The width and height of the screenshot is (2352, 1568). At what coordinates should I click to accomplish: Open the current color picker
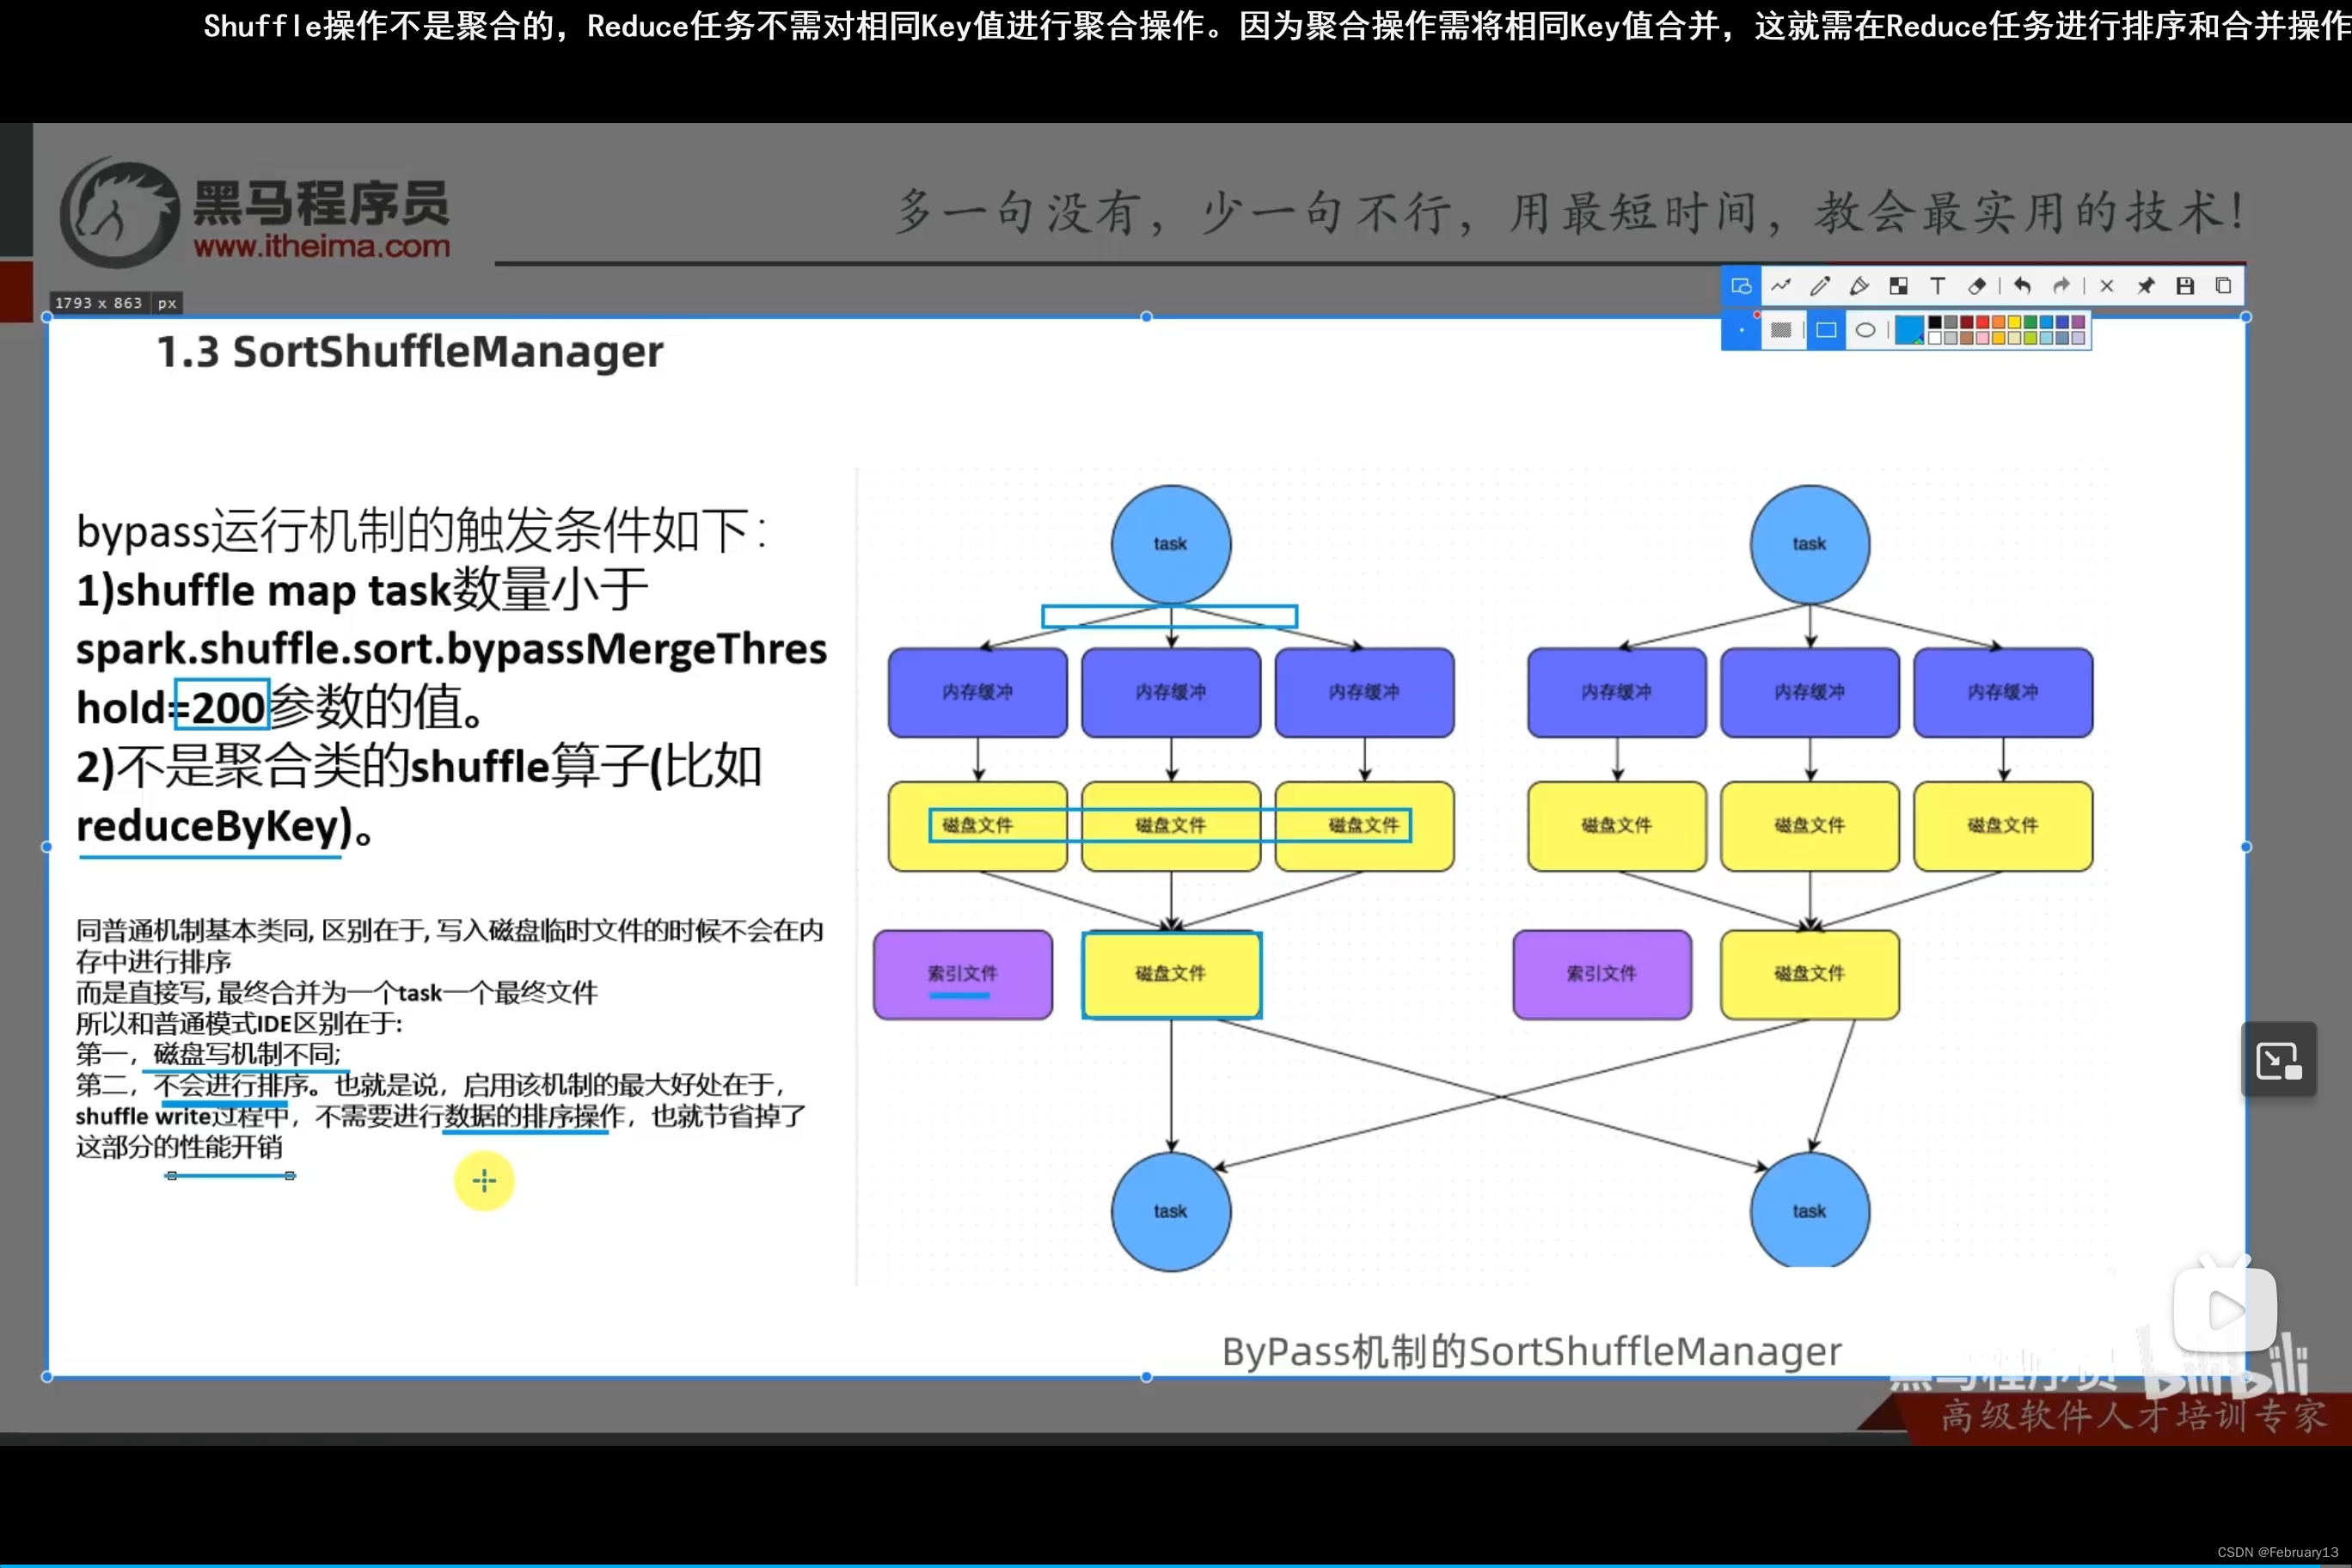point(1910,330)
